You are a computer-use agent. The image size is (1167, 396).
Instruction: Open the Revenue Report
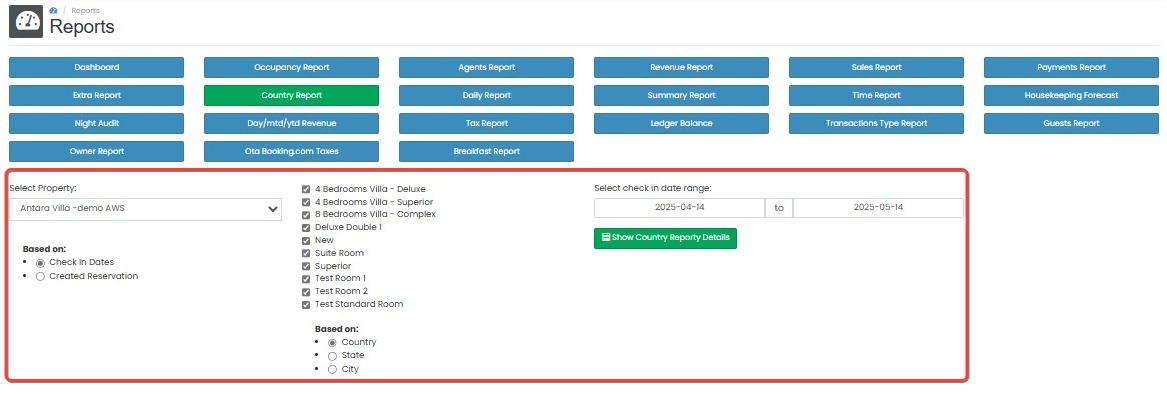click(681, 67)
